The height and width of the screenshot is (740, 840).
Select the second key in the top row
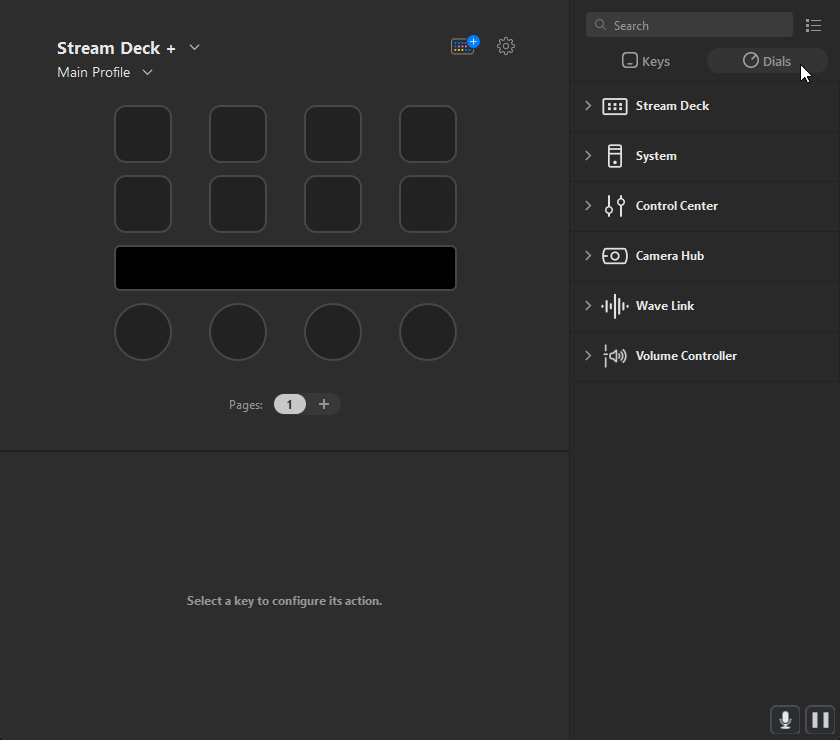pyautogui.click(x=238, y=134)
